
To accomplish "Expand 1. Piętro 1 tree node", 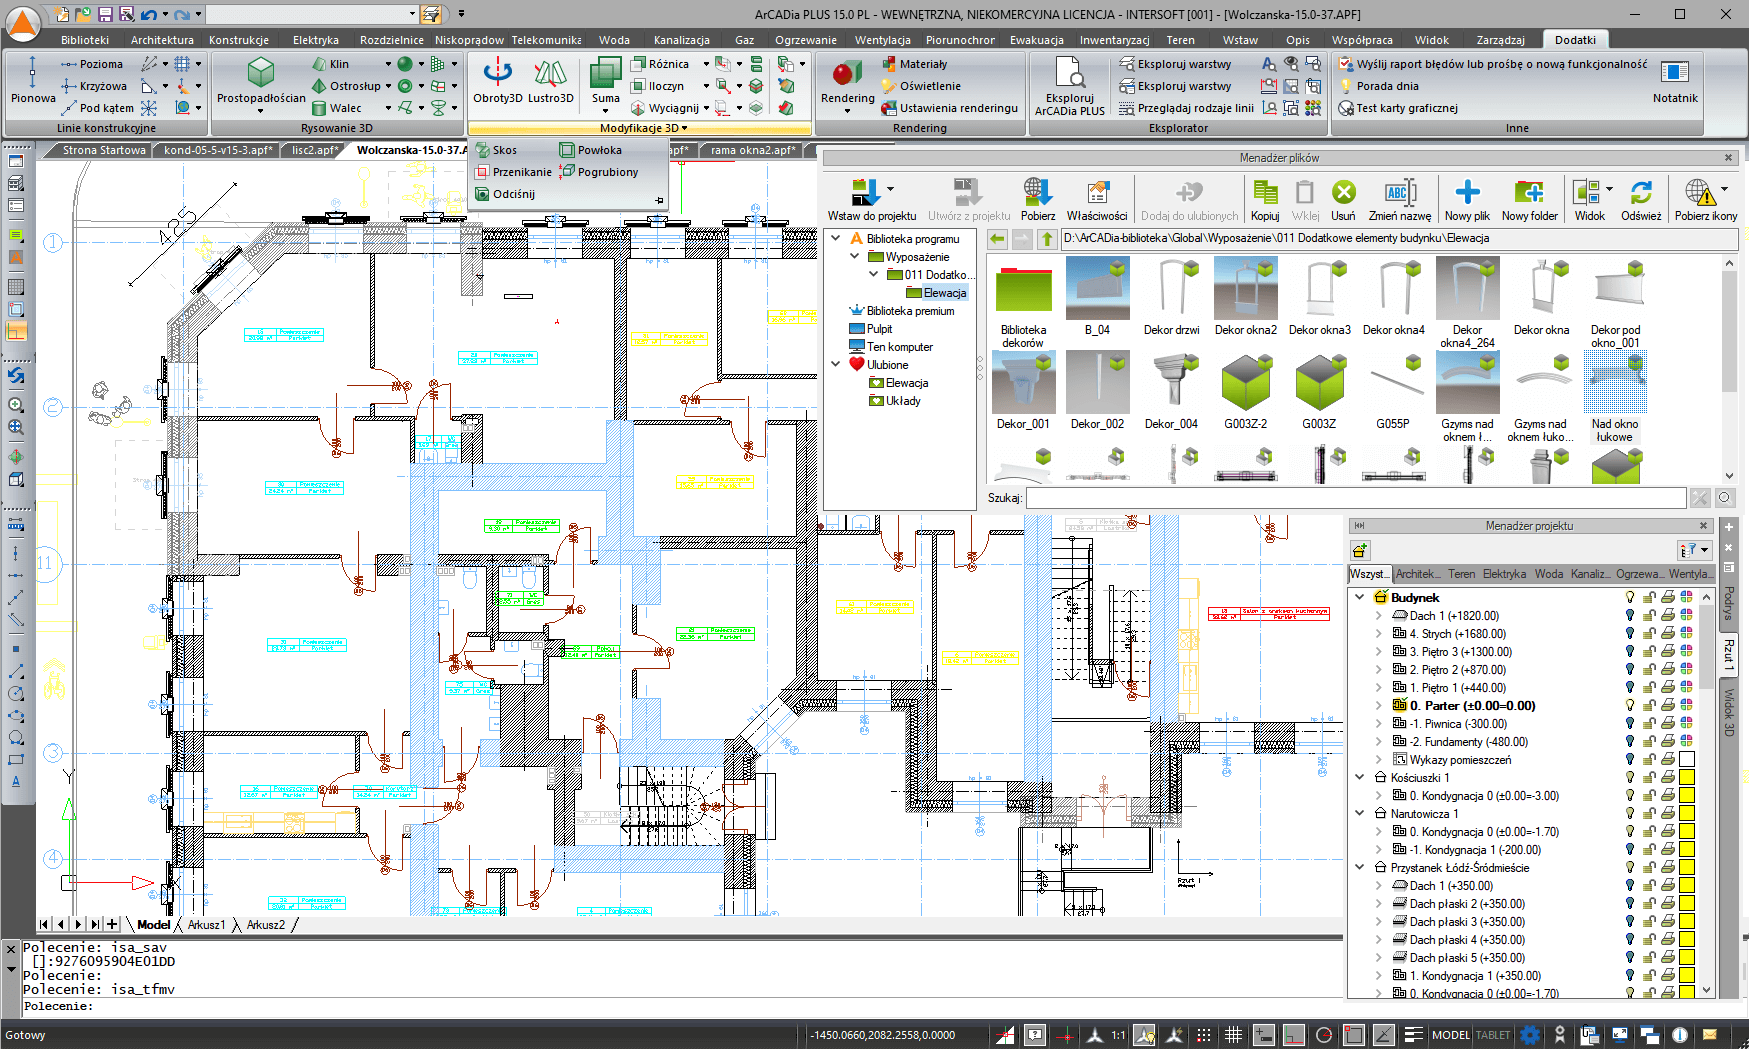I will (1379, 688).
